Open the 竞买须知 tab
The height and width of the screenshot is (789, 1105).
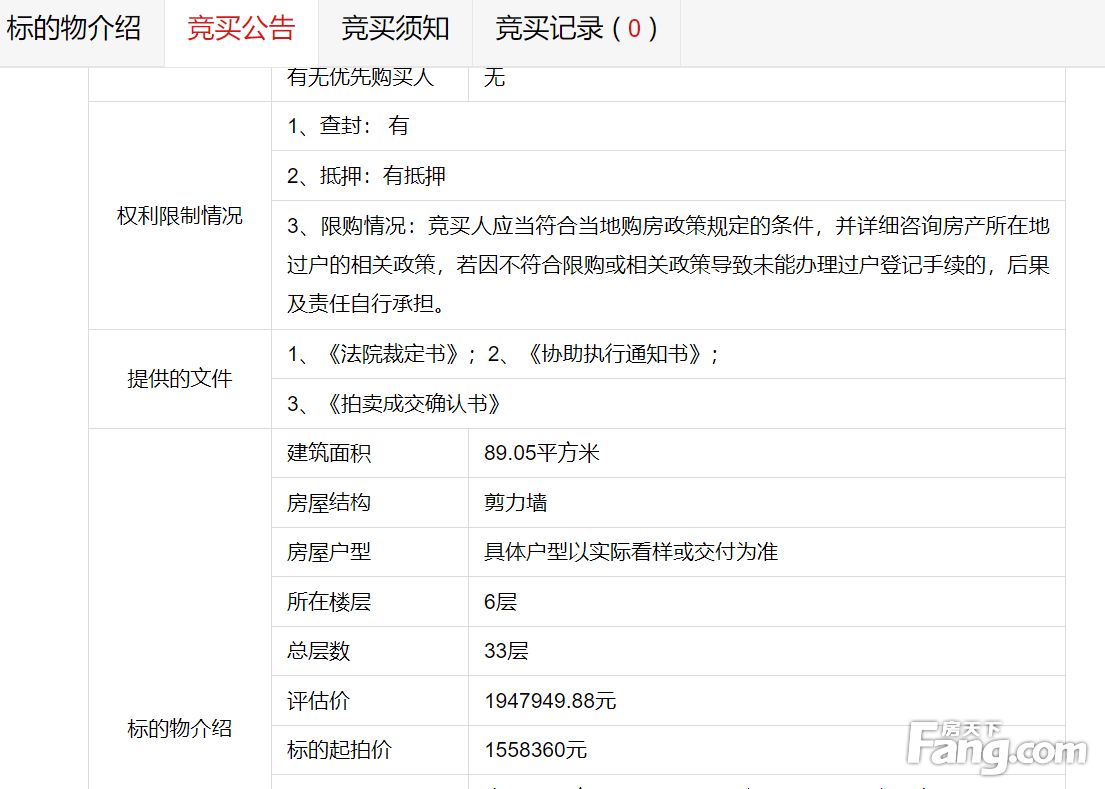(x=395, y=29)
